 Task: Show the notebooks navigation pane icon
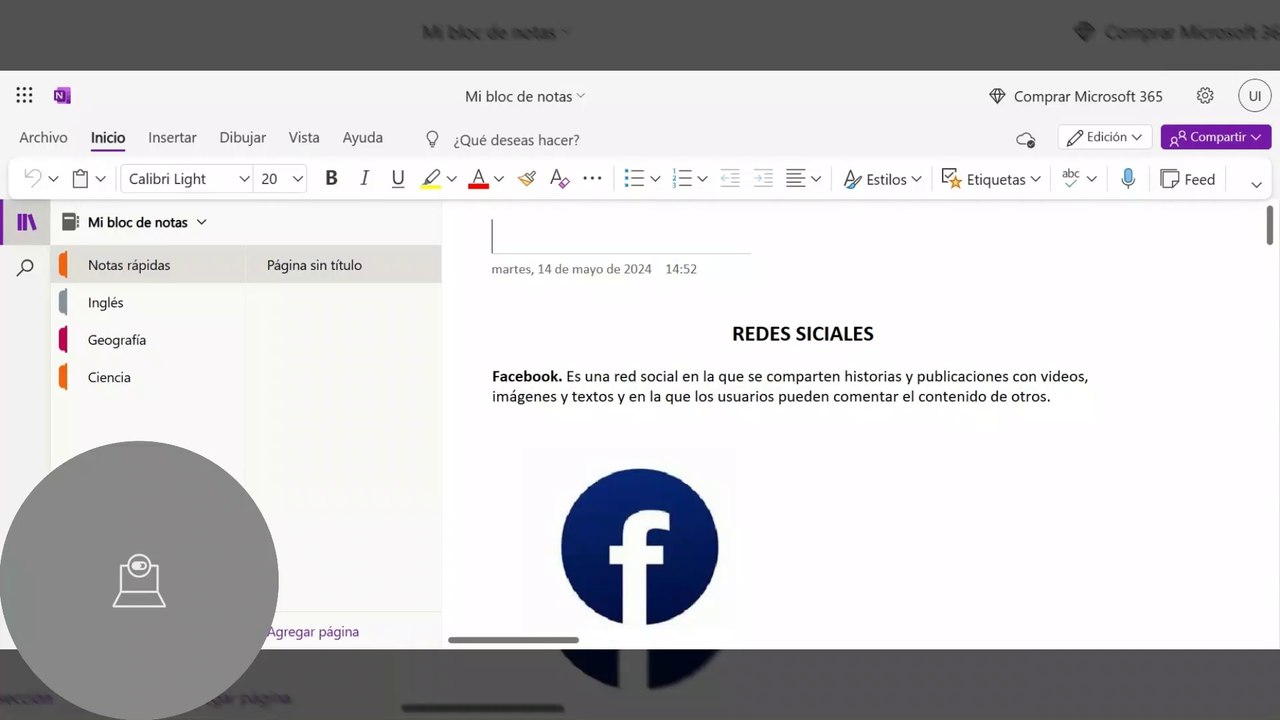pos(26,222)
